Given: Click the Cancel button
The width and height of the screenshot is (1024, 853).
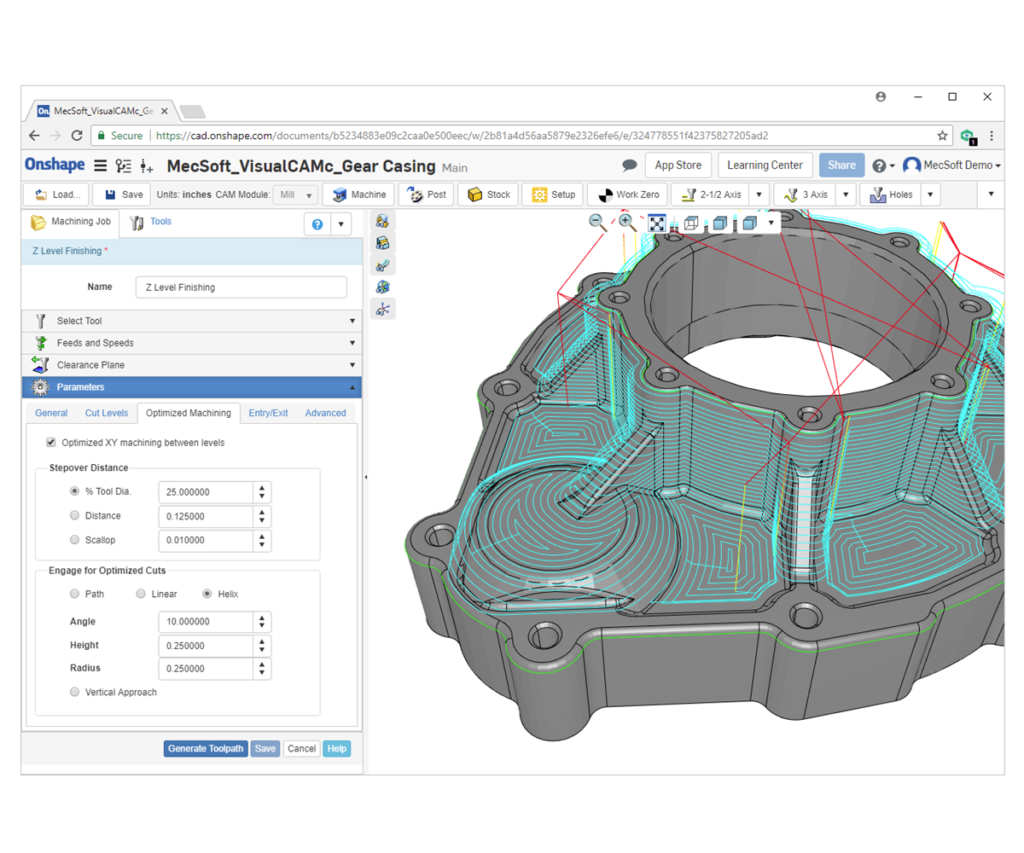Looking at the screenshot, I should pos(301,748).
